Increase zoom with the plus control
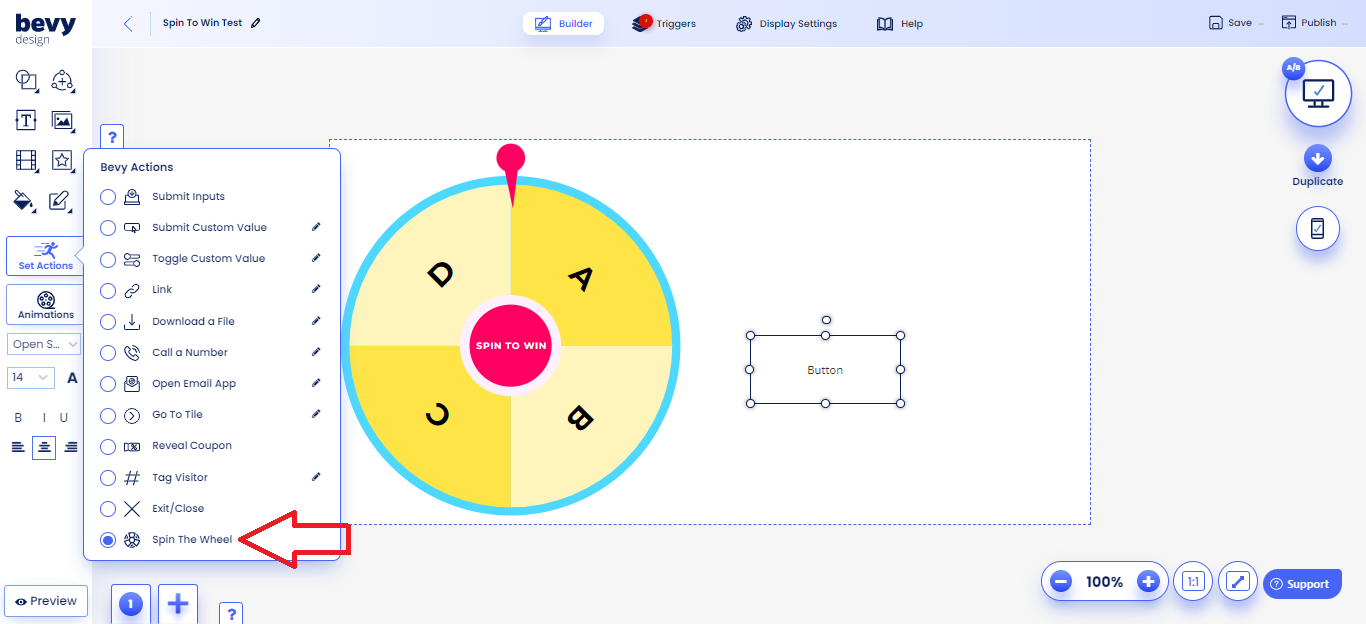This screenshot has height=624, width=1366. [1147, 581]
